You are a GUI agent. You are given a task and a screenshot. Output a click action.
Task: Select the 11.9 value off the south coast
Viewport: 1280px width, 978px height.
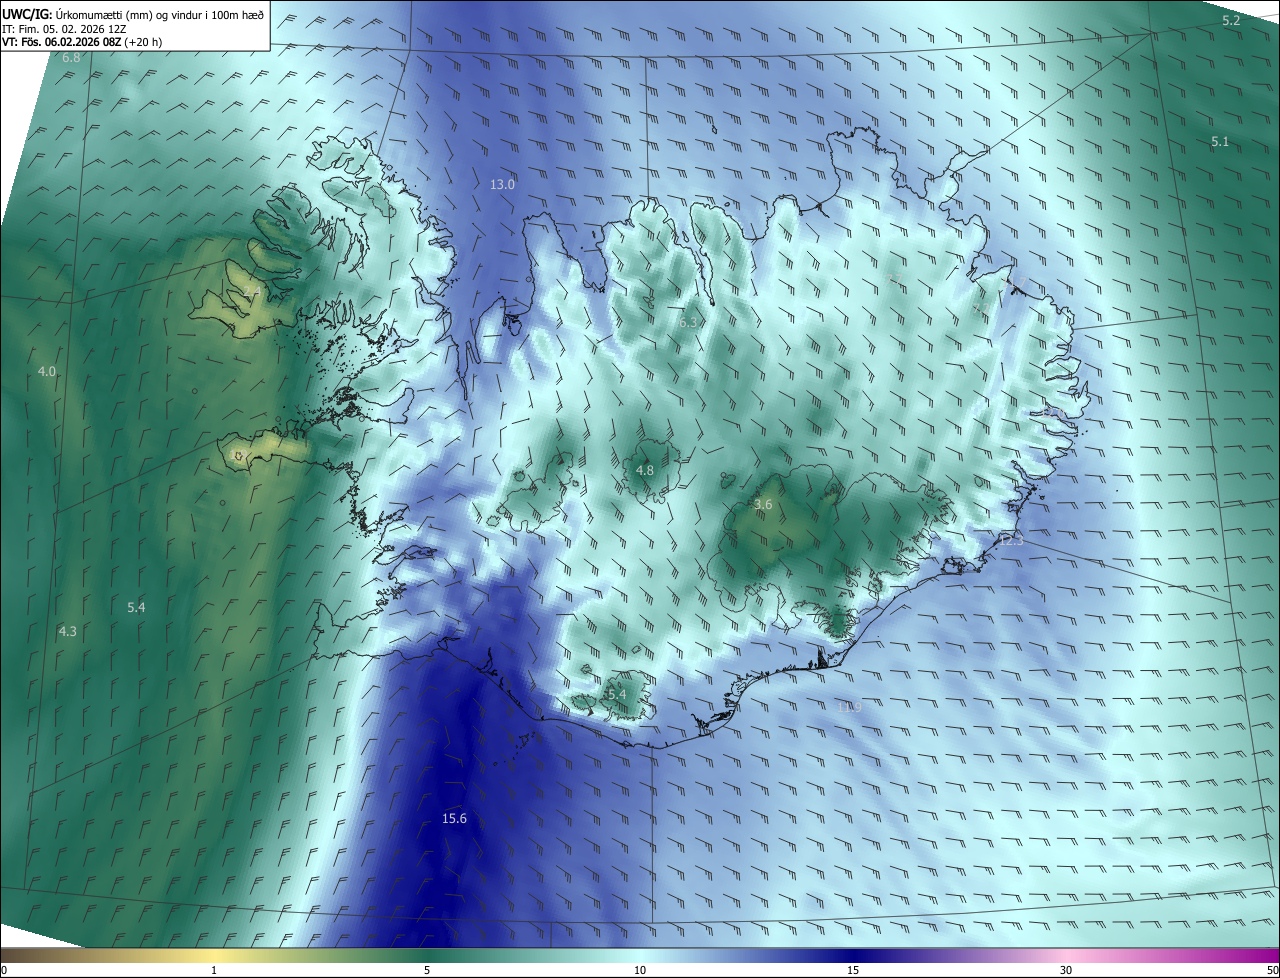[x=848, y=707]
